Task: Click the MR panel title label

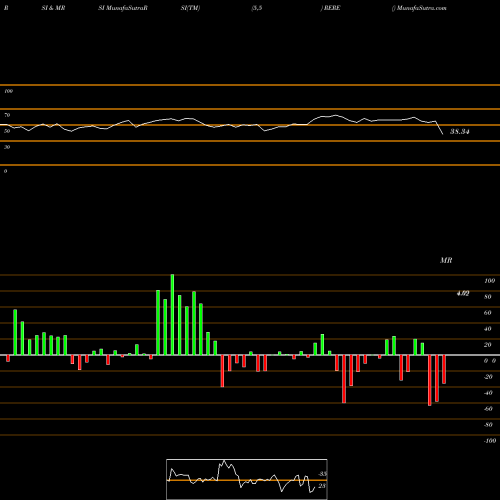Action: (x=446, y=260)
